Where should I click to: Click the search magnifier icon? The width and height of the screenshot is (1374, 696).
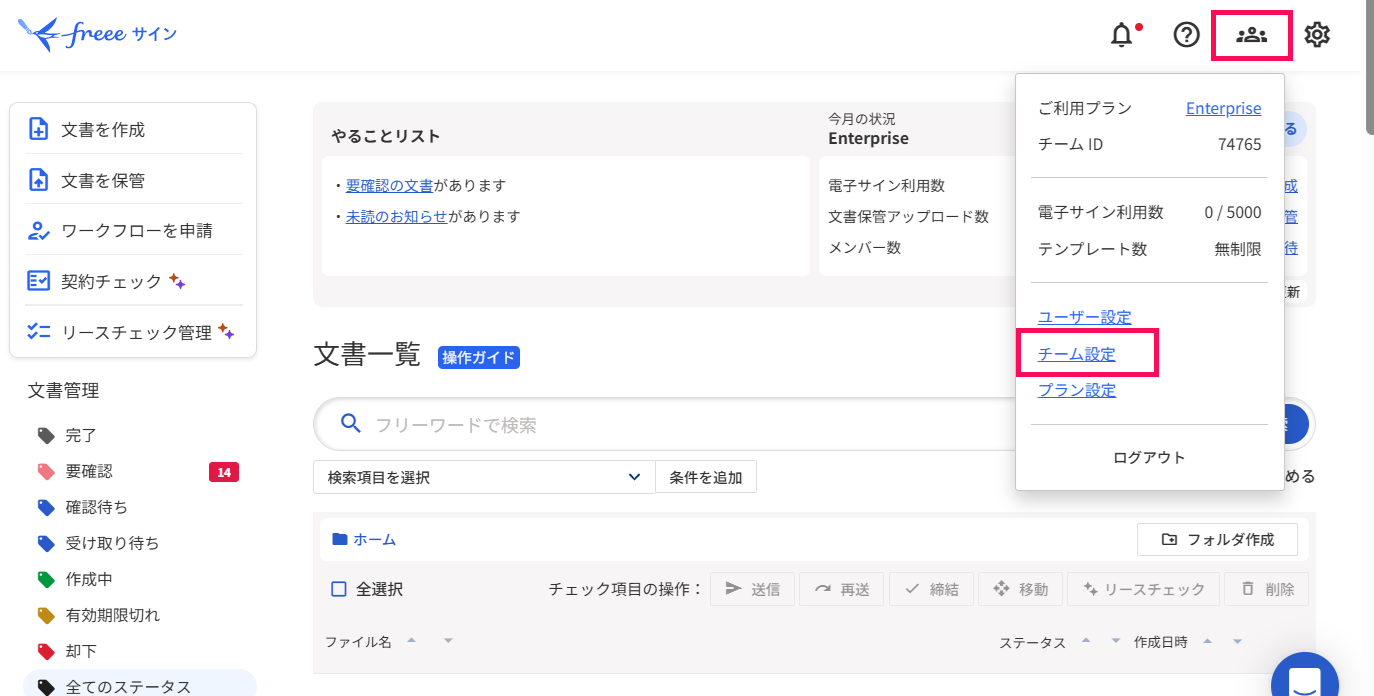tap(351, 424)
